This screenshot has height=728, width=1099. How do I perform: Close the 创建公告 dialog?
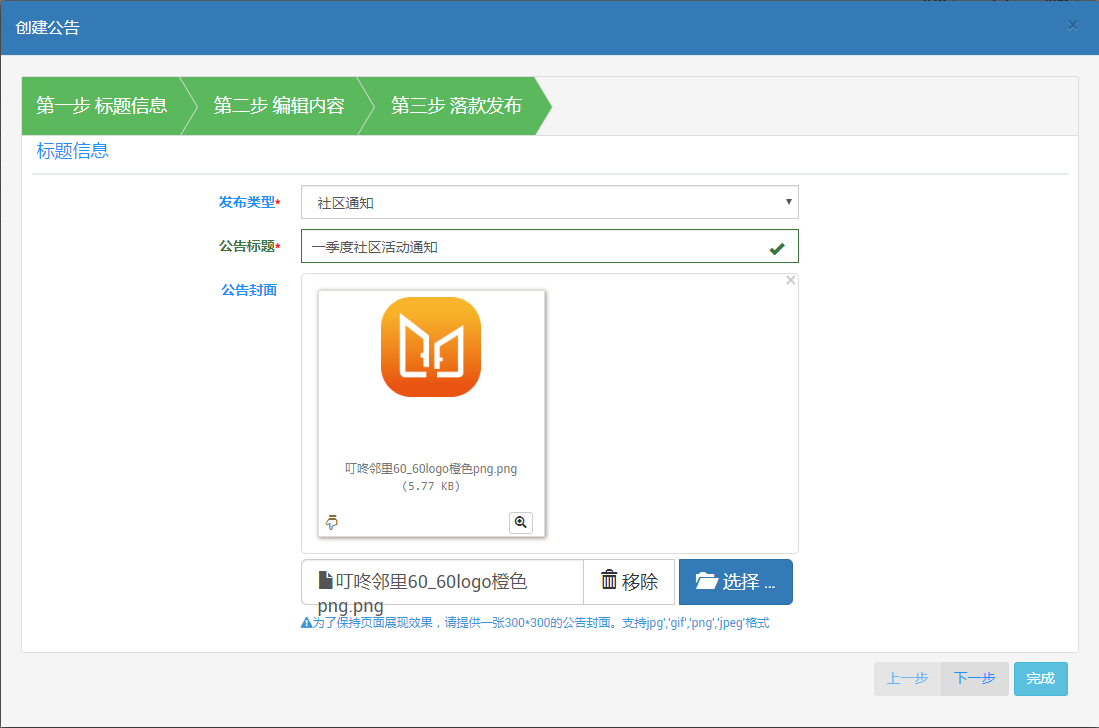1072,26
